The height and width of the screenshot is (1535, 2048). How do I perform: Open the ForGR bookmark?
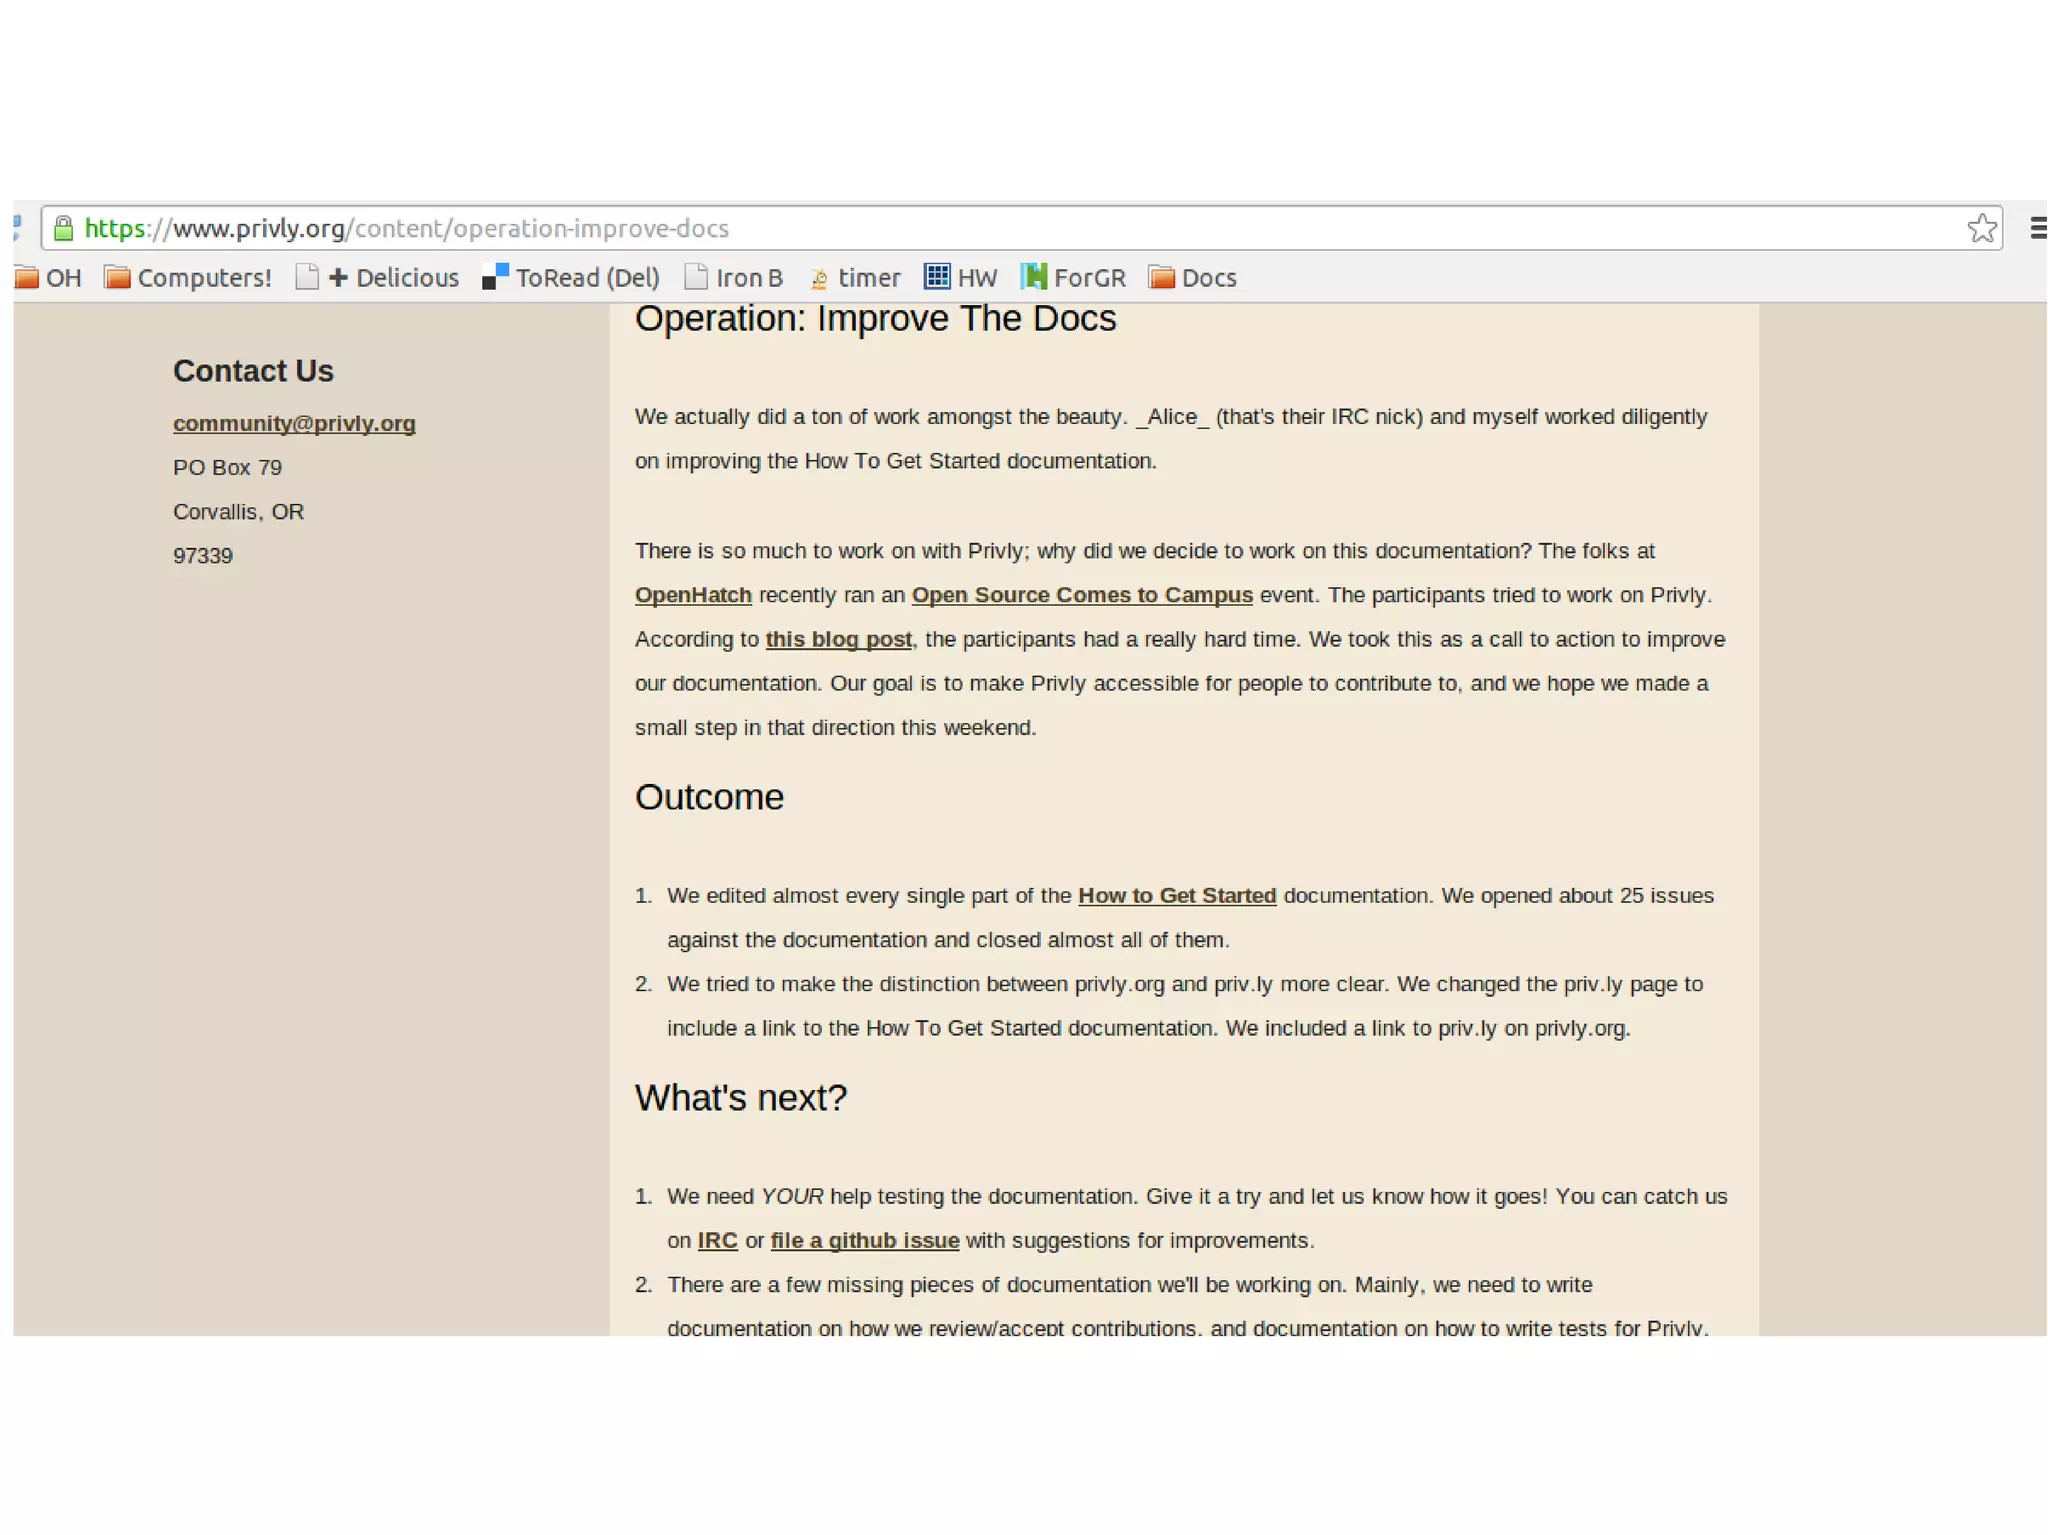pos(1073,278)
